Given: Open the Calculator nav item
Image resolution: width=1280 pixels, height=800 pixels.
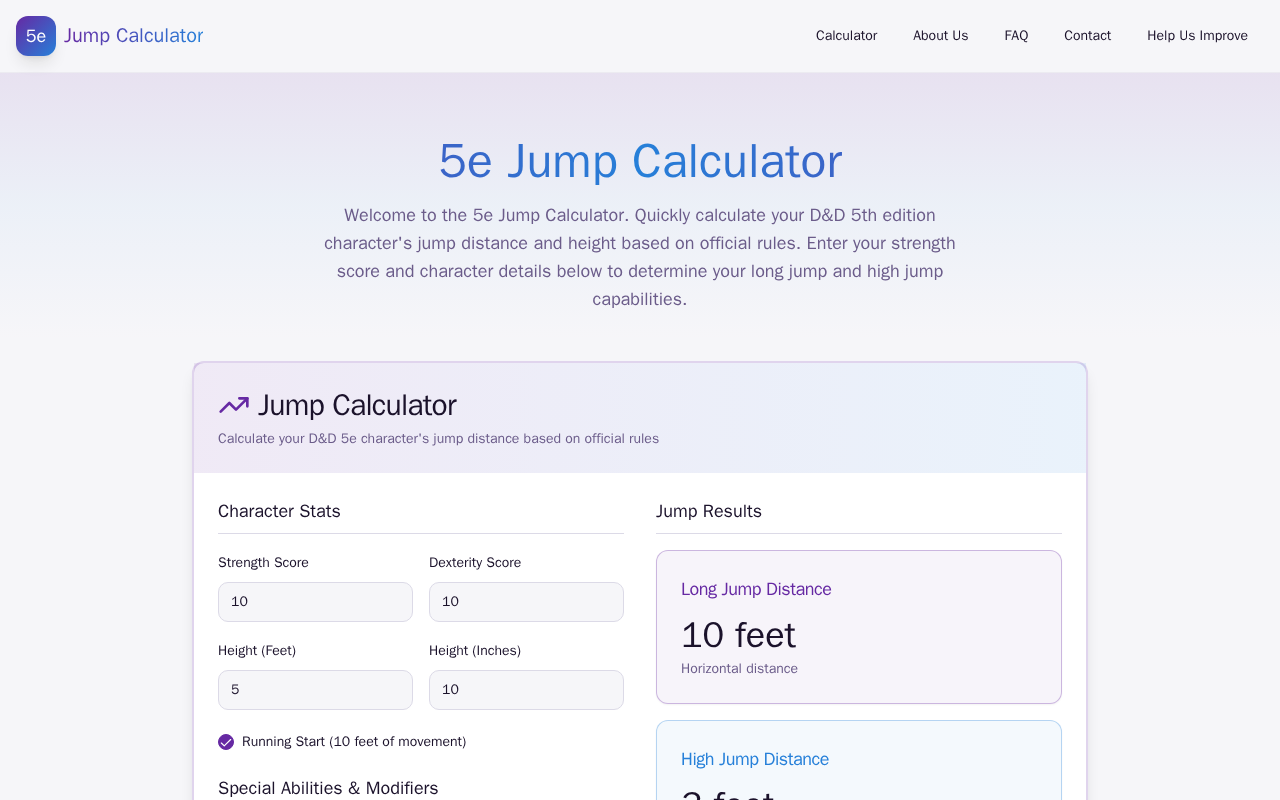Looking at the screenshot, I should (x=846, y=36).
